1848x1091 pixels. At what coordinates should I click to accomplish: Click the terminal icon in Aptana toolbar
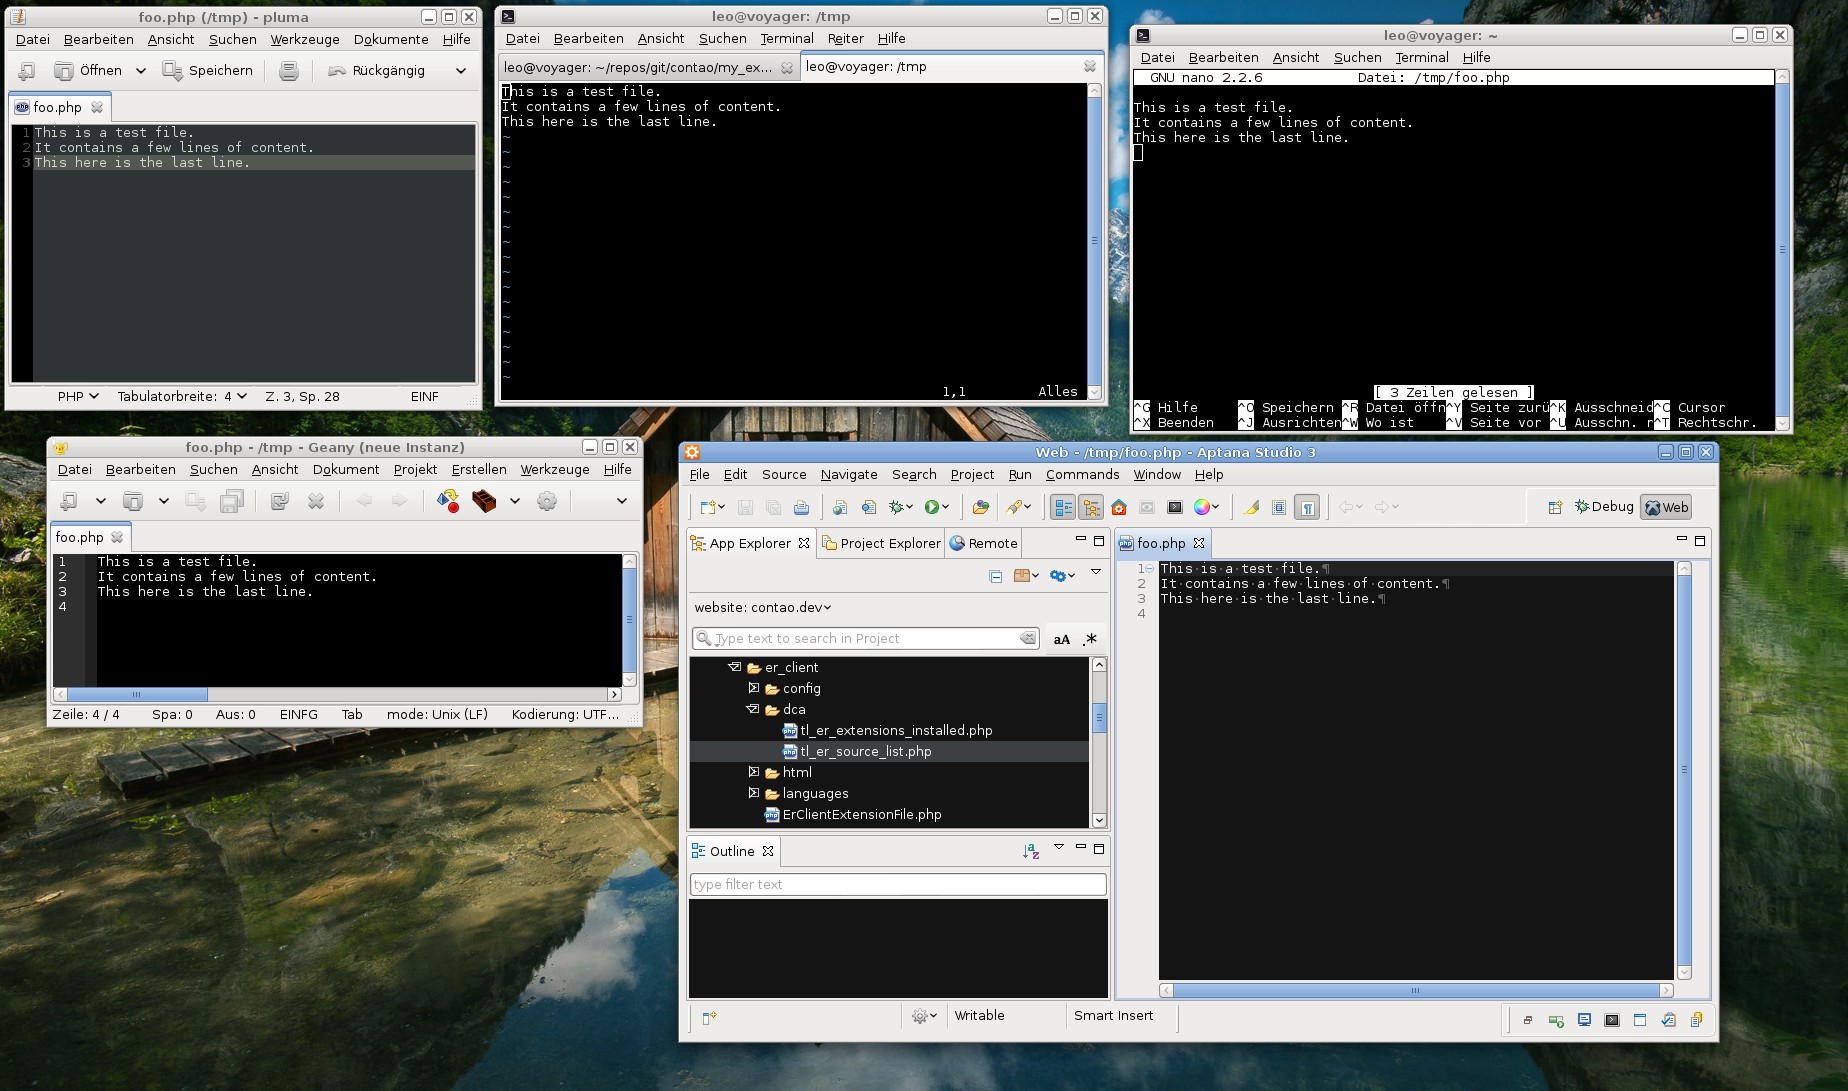[x=1175, y=507]
